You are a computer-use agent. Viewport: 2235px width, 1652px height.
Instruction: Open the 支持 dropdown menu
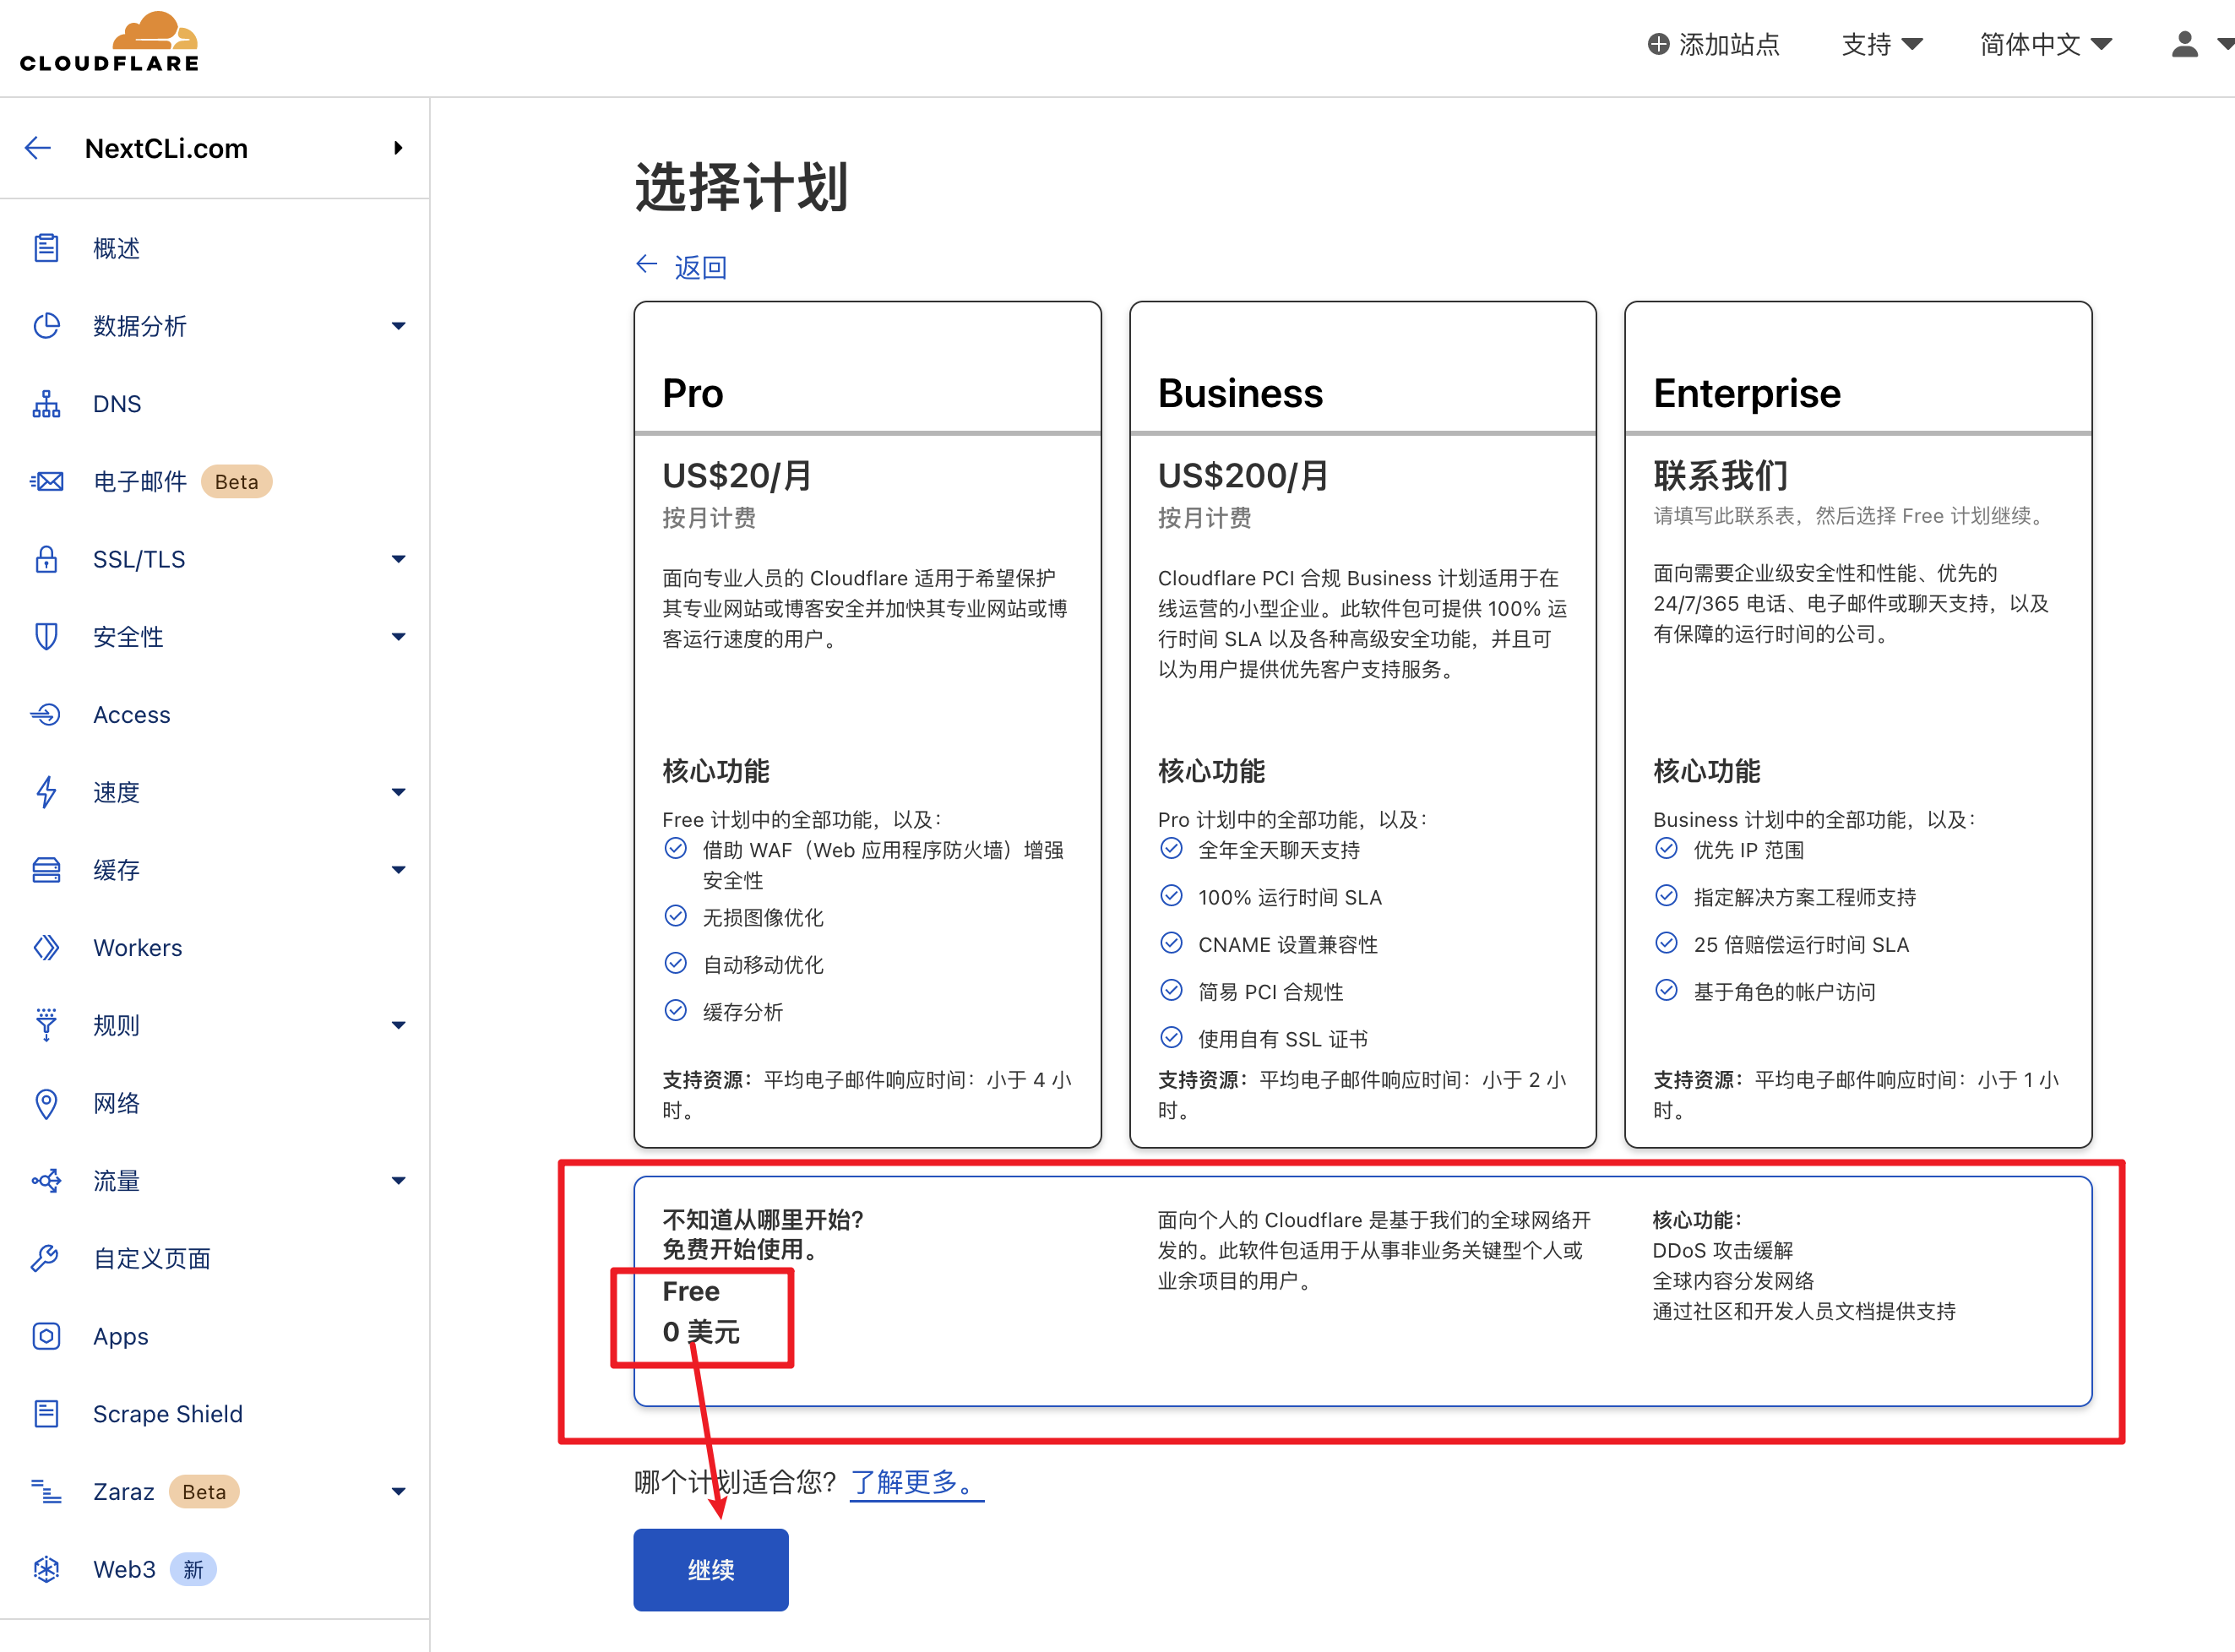tap(1882, 44)
